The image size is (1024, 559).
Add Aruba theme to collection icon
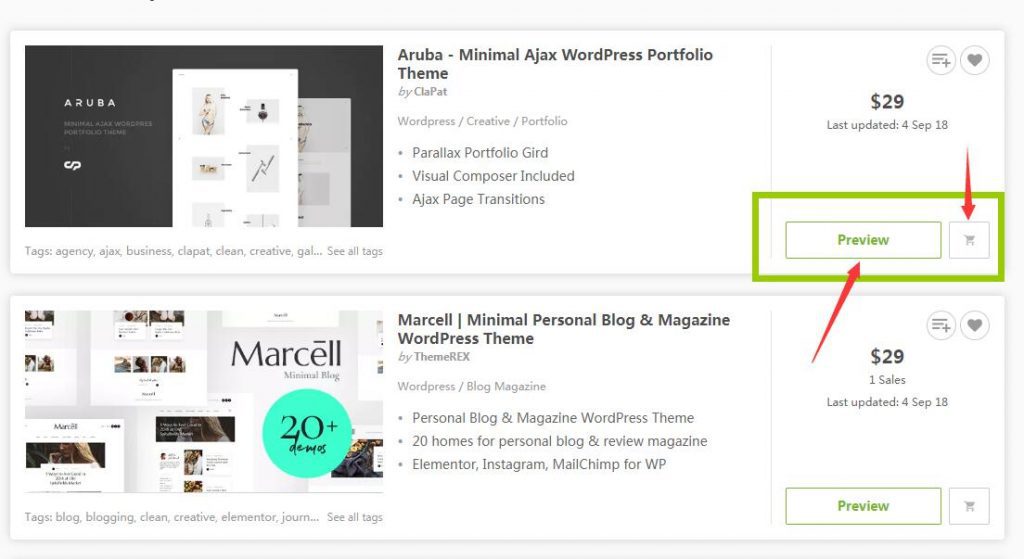(941, 60)
